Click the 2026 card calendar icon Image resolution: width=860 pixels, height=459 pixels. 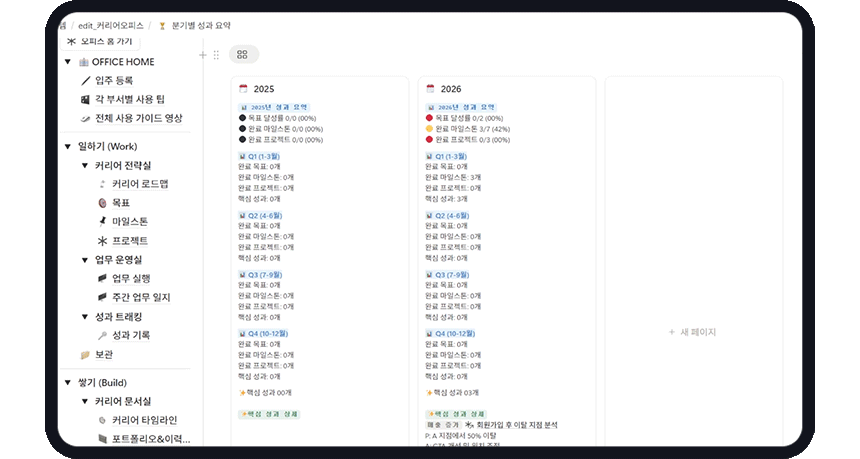[x=431, y=88]
